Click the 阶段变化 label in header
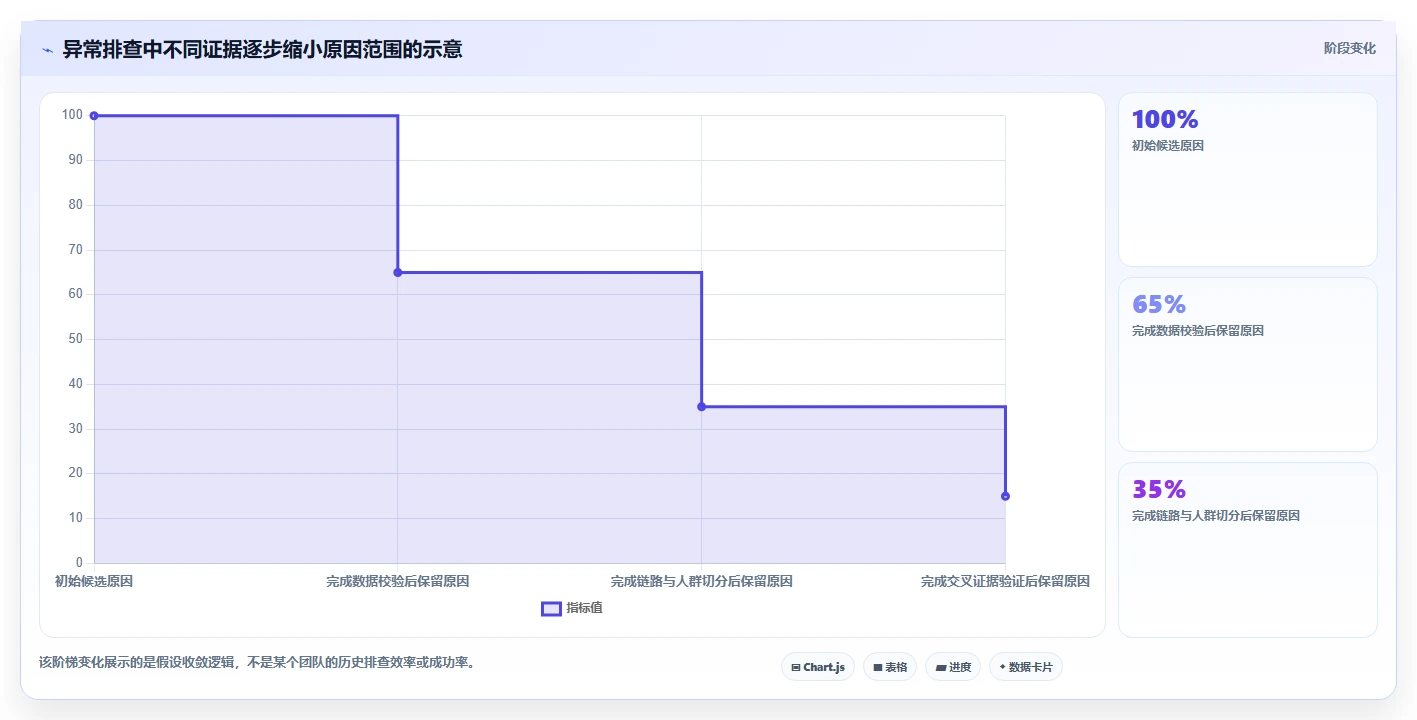Image resolution: width=1417 pixels, height=720 pixels. (x=1350, y=48)
